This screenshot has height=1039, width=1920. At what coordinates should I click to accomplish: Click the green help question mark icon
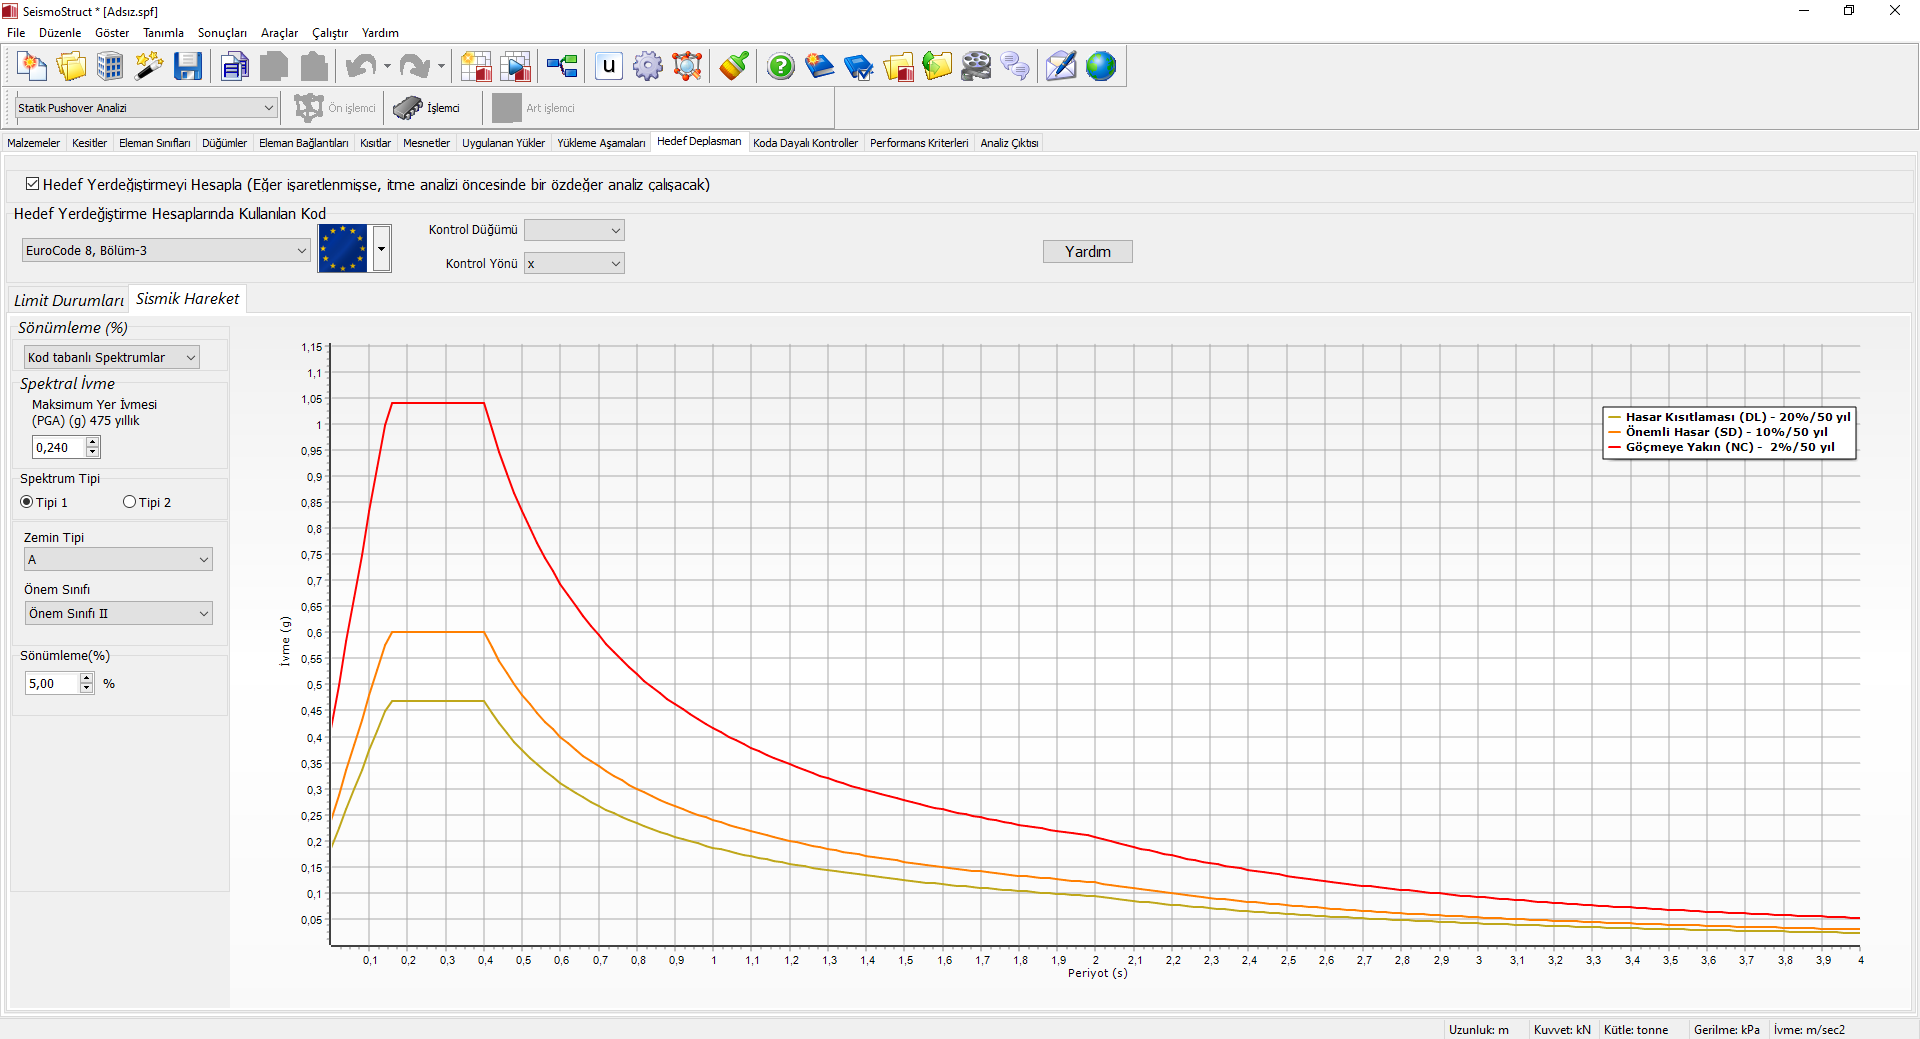(x=780, y=67)
